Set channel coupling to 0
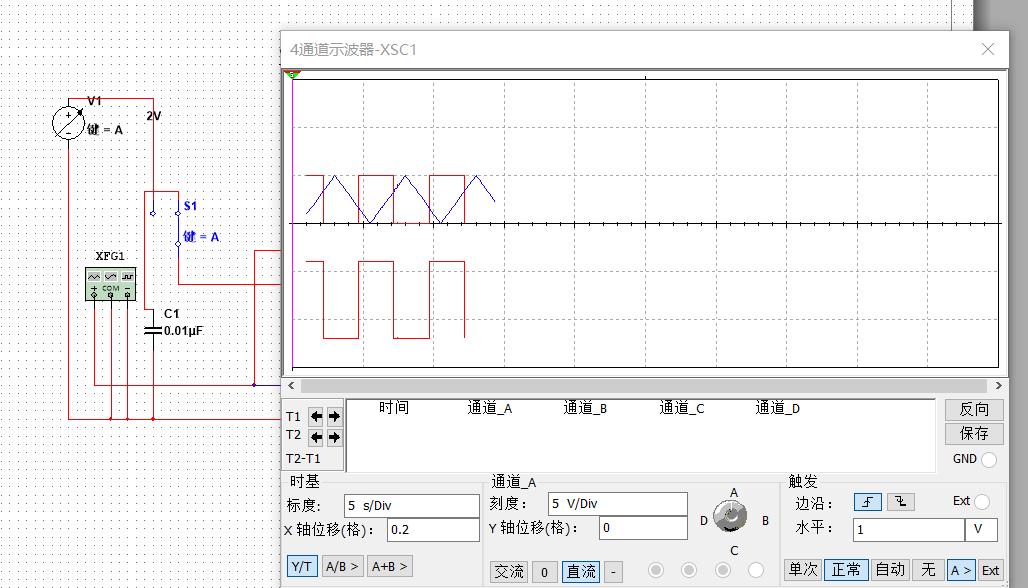This screenshot has width=1028, height=588. (544, 572)
